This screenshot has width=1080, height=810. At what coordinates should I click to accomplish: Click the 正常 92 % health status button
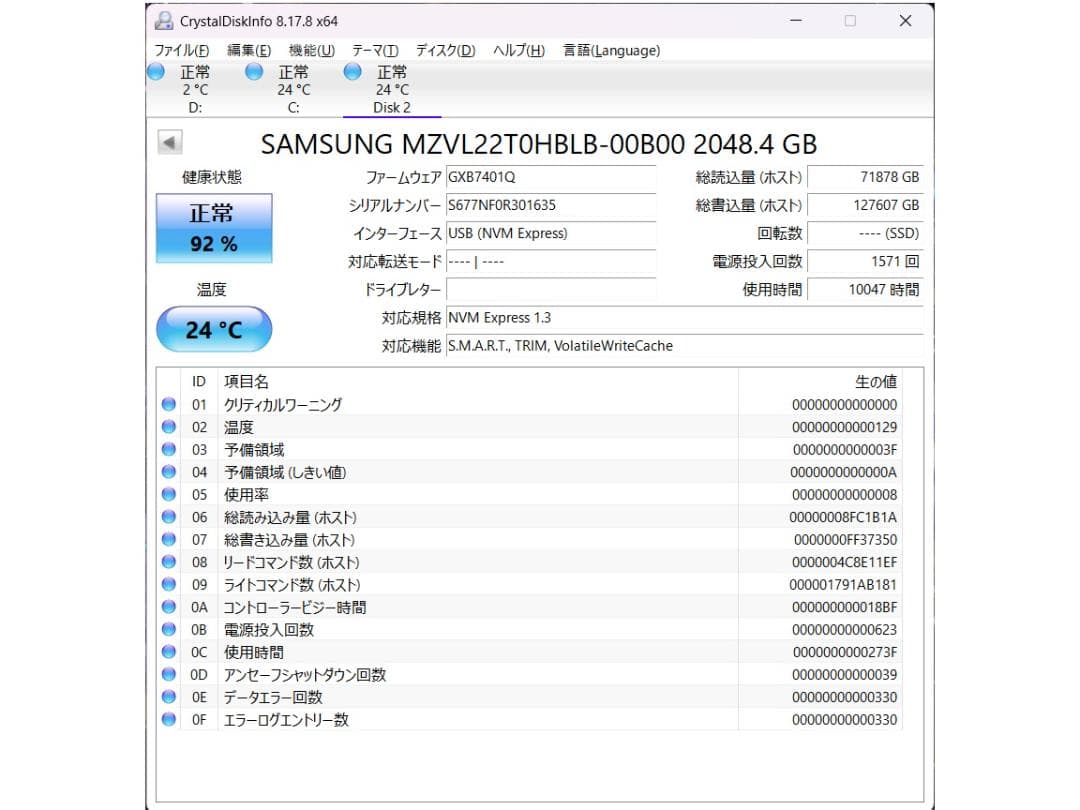pyautogui.click(x=214, y=228)
